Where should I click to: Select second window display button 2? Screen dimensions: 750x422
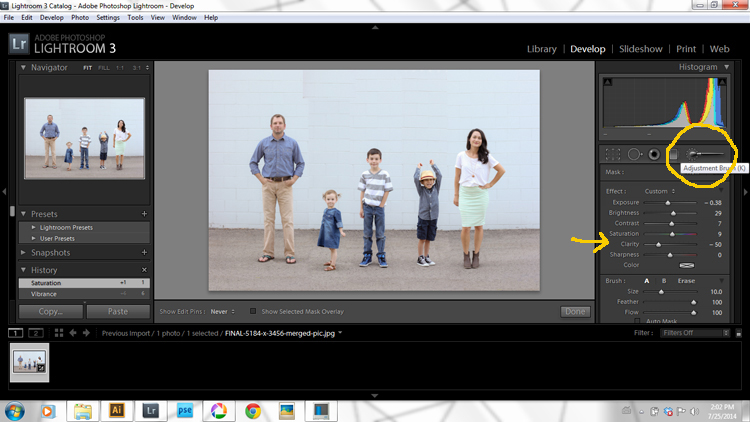36,333
